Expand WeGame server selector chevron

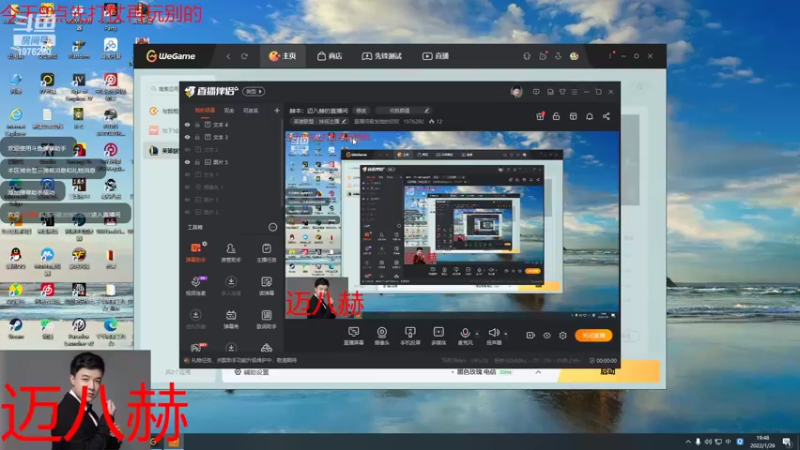pyautogui.click(x=538, y=372)
